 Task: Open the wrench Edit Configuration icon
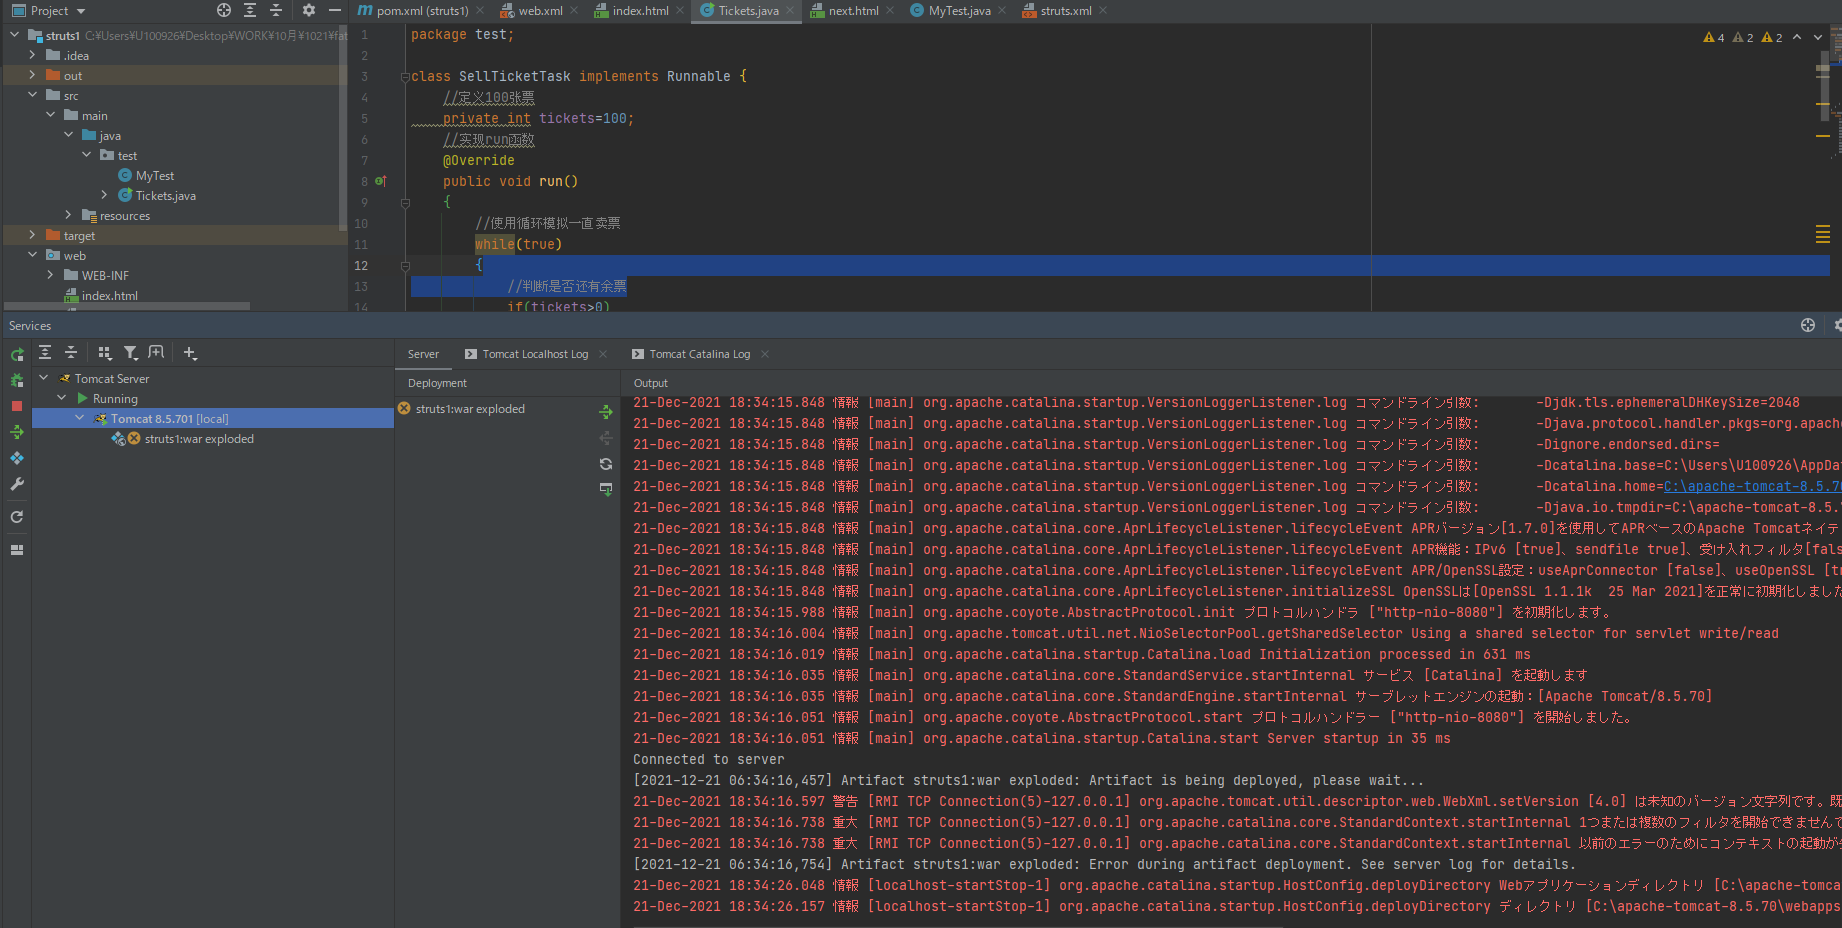17,484
